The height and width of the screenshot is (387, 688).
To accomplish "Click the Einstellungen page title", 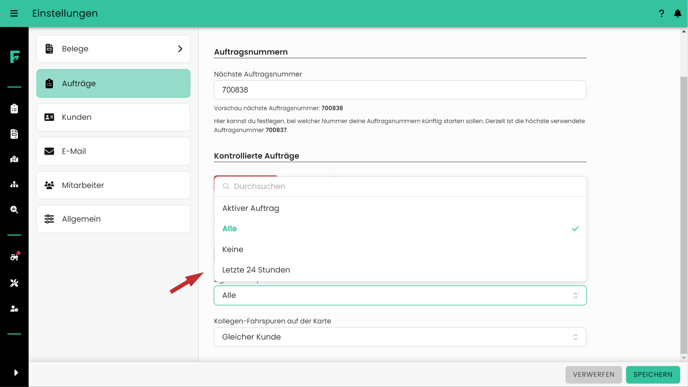I will [x=65, y=14].
